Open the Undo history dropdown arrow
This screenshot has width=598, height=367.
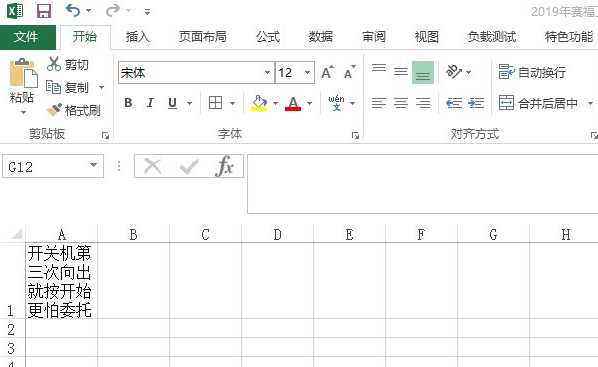pyautogui.click(x=88, y=11)
